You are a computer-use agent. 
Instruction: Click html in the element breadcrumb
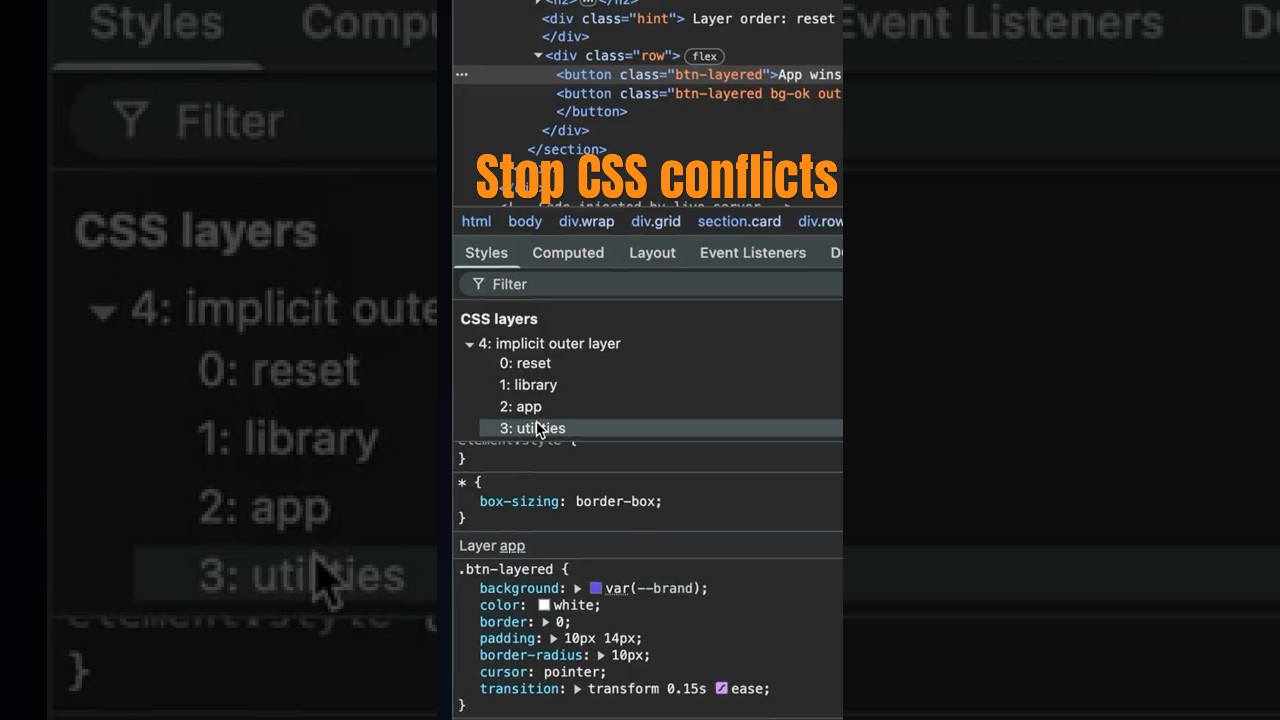(x=476, y=222)
